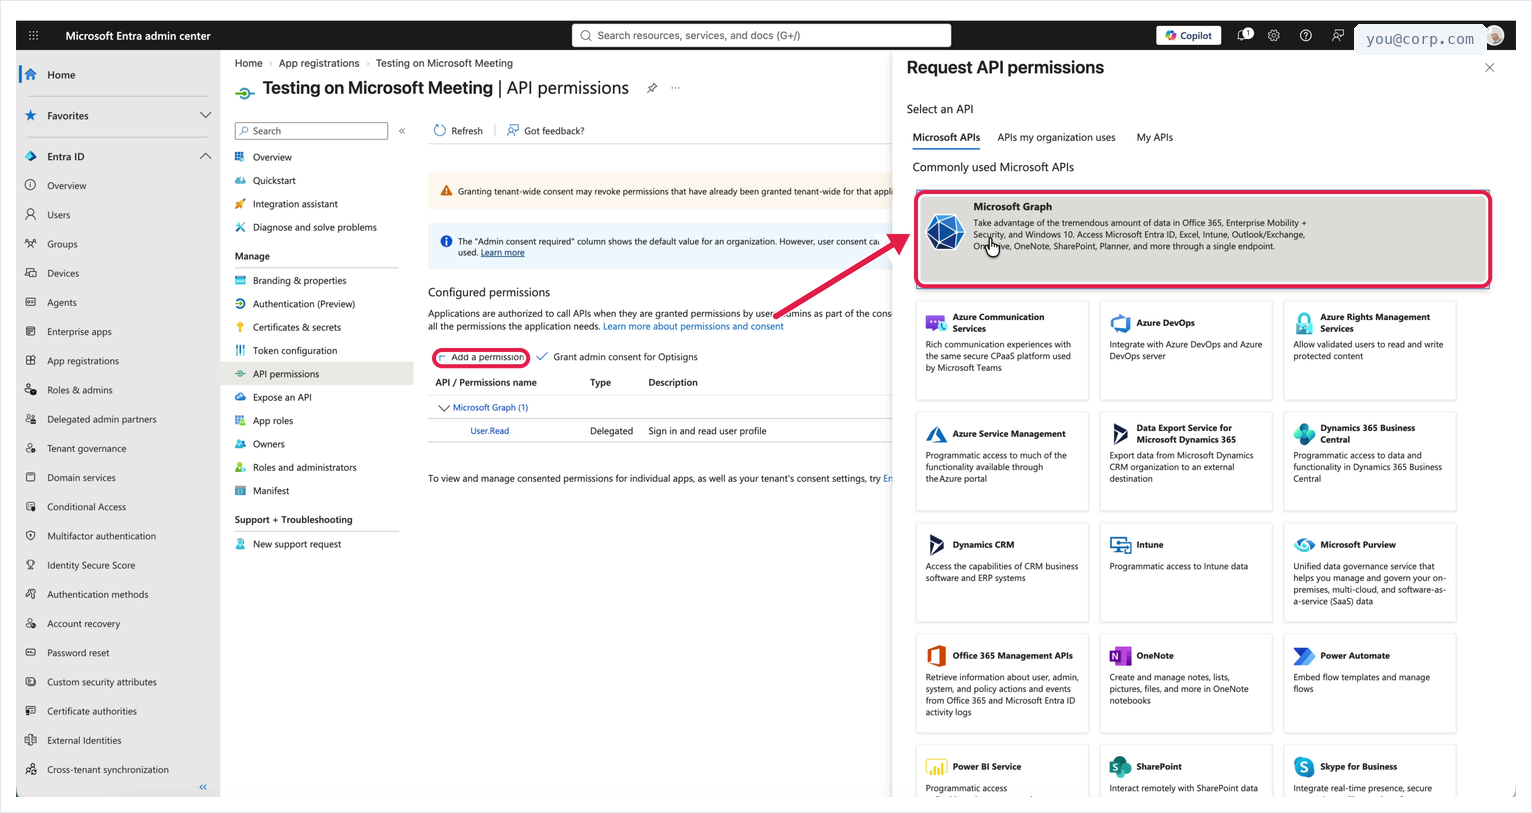Open Multifactor authentication icon in sidebar

[31, 535]
